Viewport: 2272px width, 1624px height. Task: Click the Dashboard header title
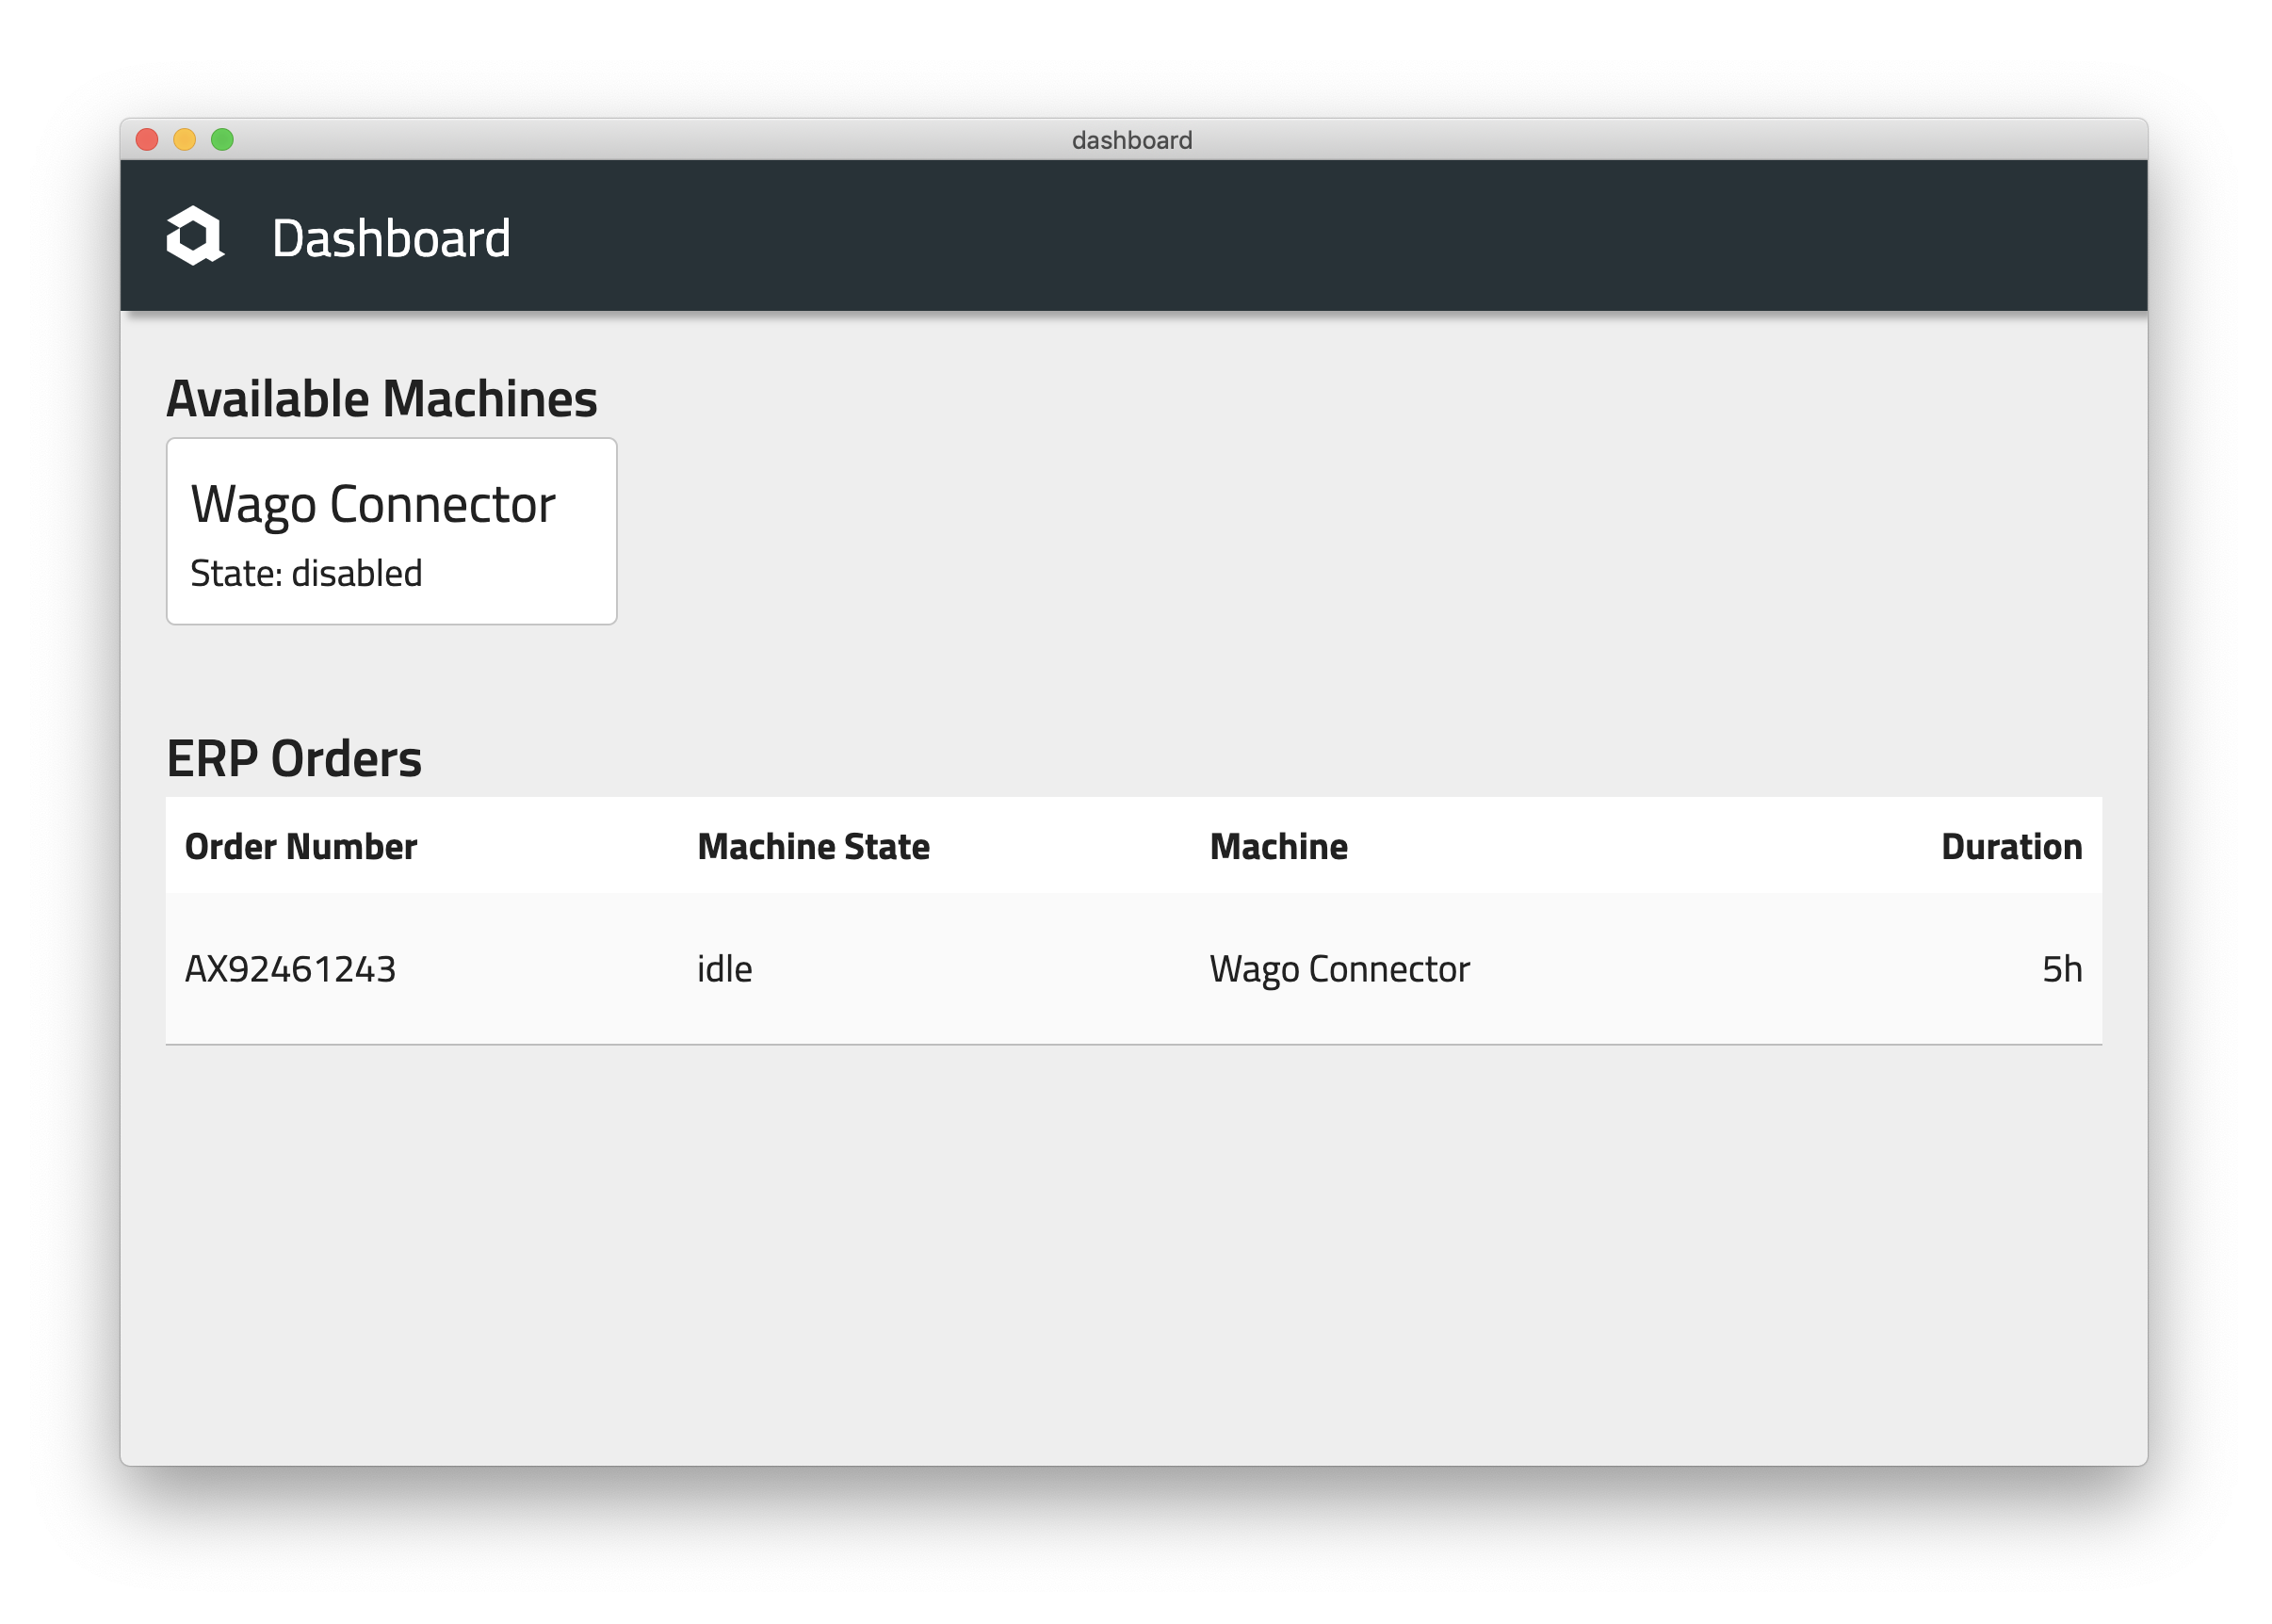pyautogui.click(x=391, y=238)
